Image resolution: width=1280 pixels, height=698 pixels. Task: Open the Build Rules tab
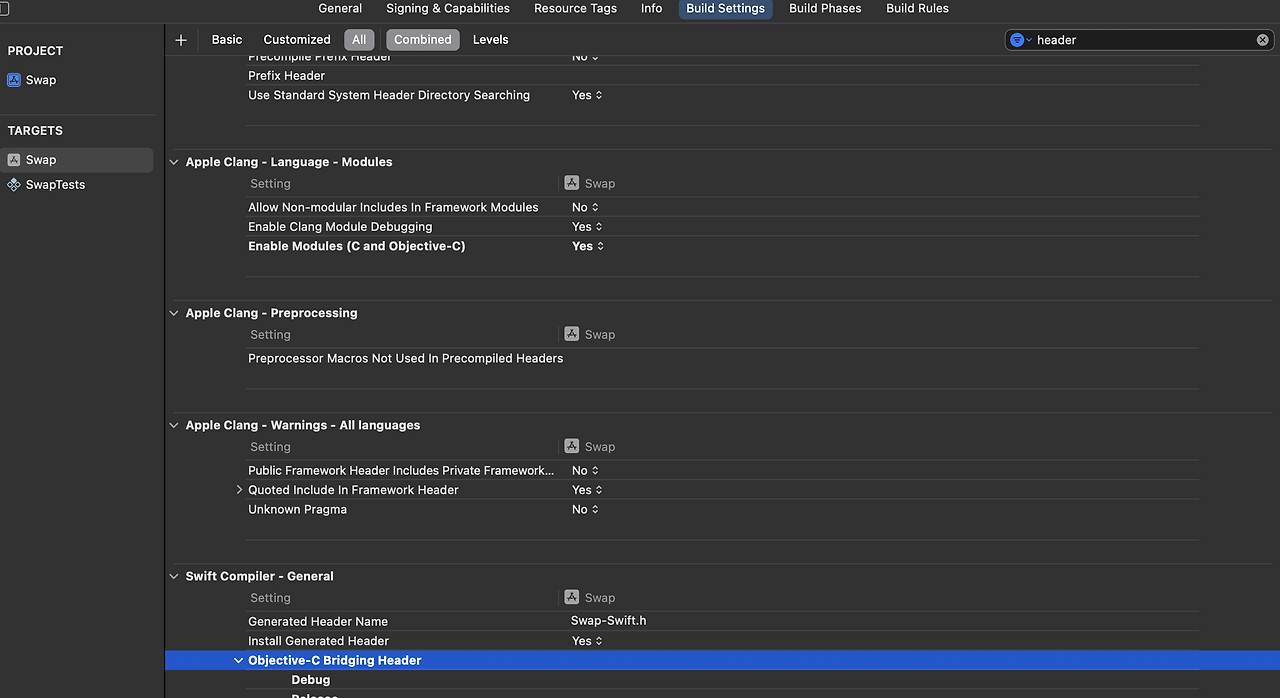[x=917, y=8]
